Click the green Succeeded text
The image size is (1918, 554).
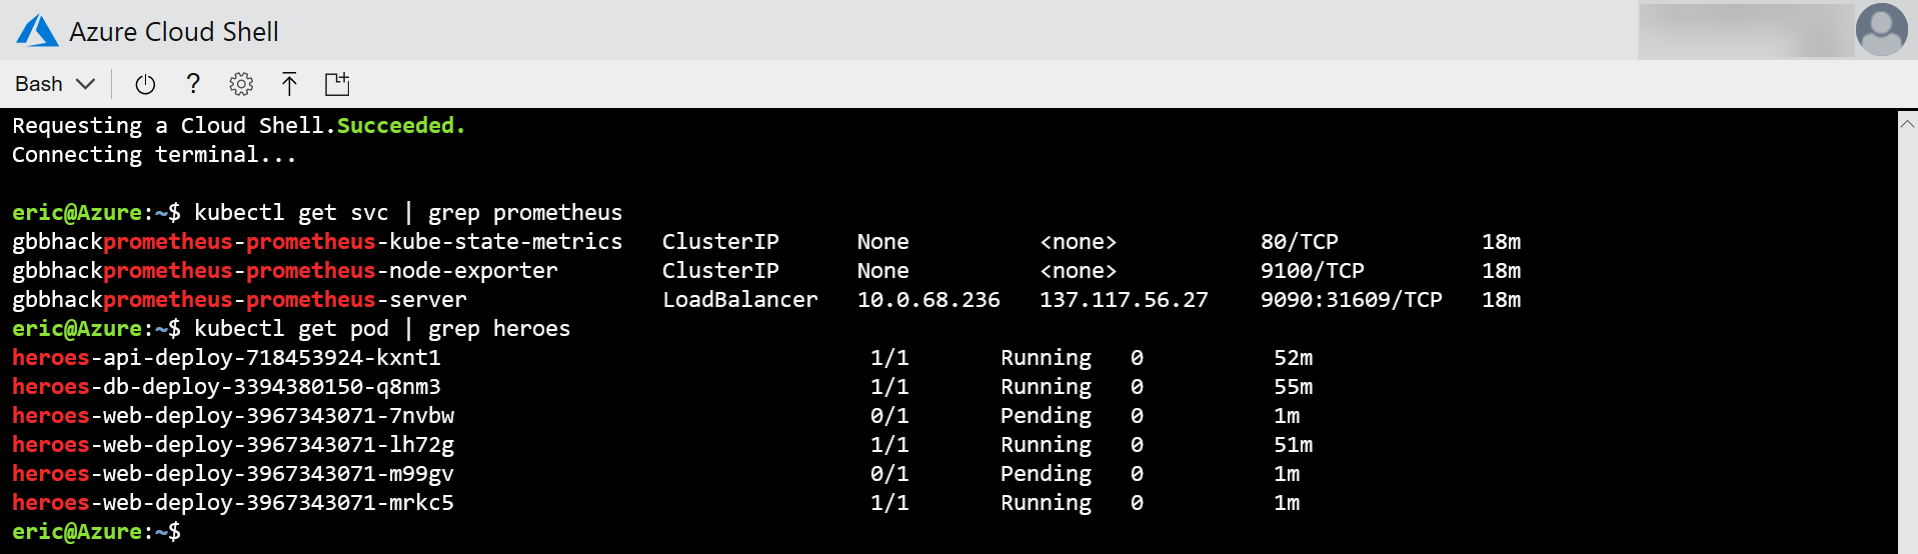[x=401, y=125]
